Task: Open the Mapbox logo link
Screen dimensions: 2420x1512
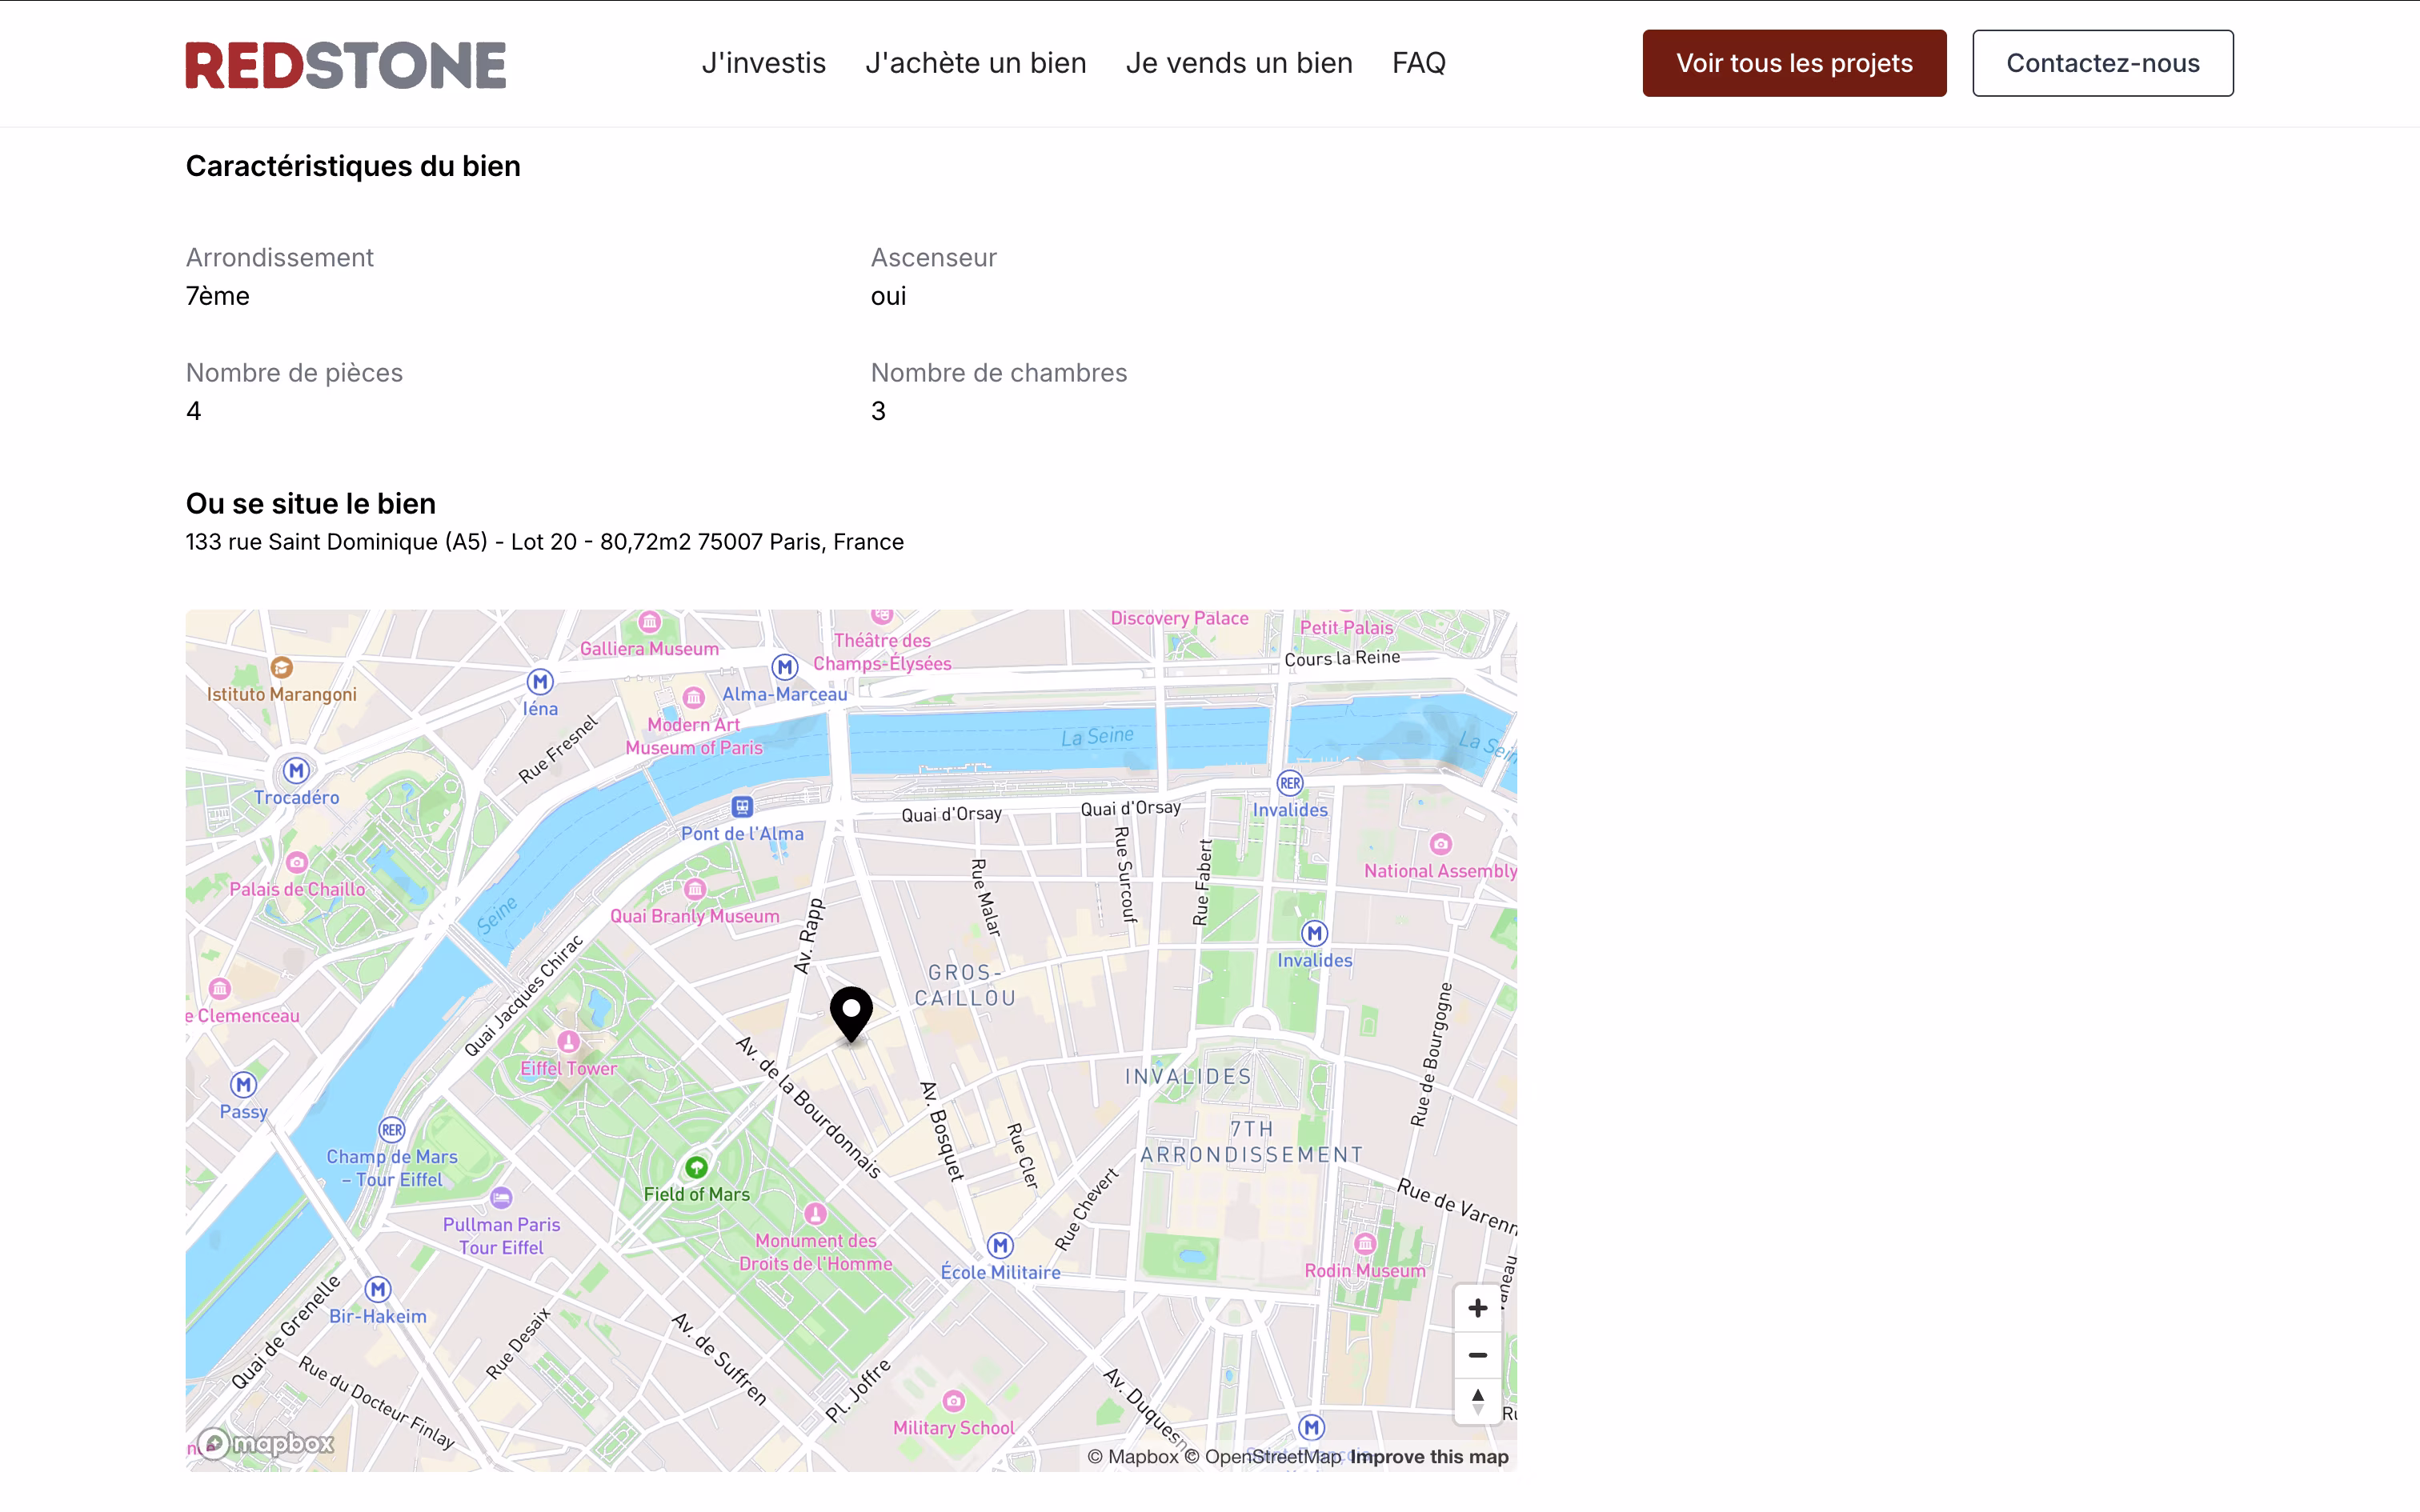Action: tap(266, 1443)
